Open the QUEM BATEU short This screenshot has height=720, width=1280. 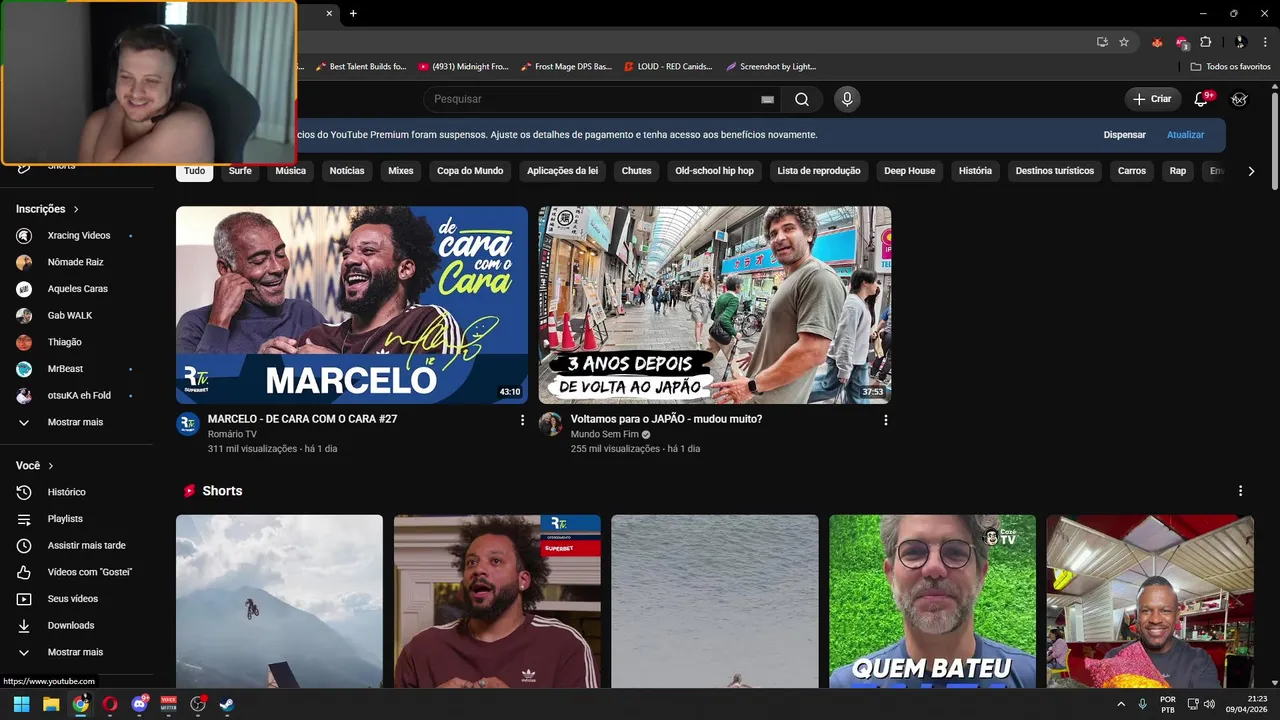[x=932, y=601]
